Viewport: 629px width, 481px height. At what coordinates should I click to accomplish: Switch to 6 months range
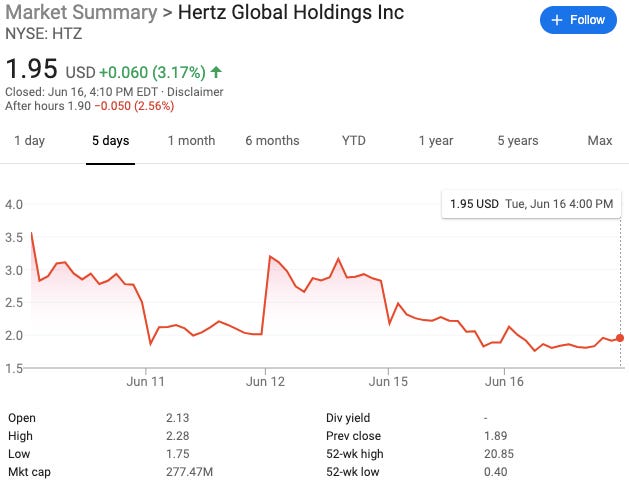[x=272, y=141]
